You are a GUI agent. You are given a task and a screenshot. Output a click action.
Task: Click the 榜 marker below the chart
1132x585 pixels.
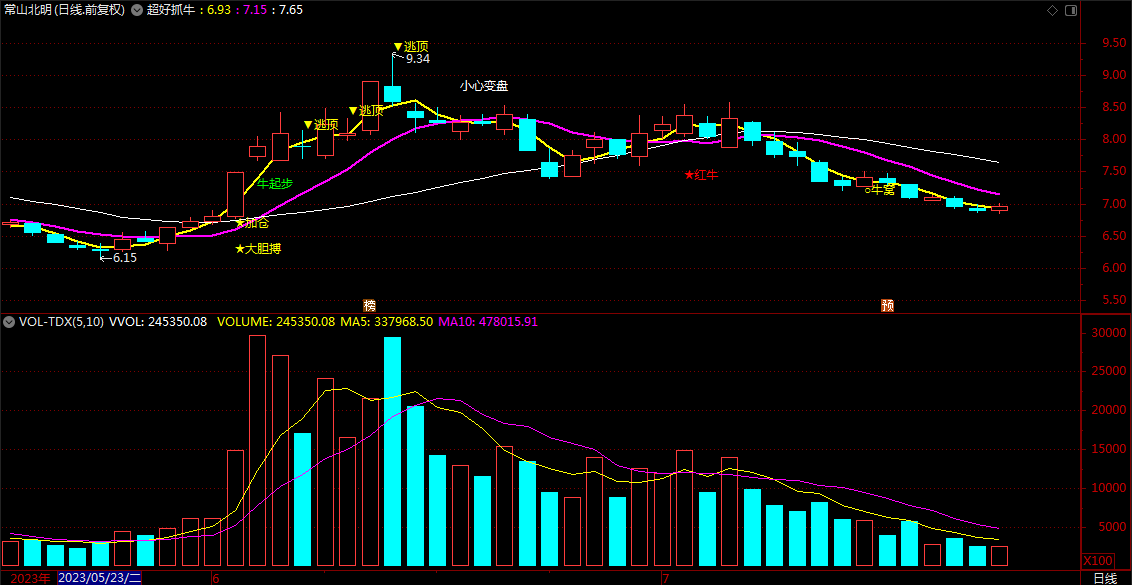click(370, 305)
